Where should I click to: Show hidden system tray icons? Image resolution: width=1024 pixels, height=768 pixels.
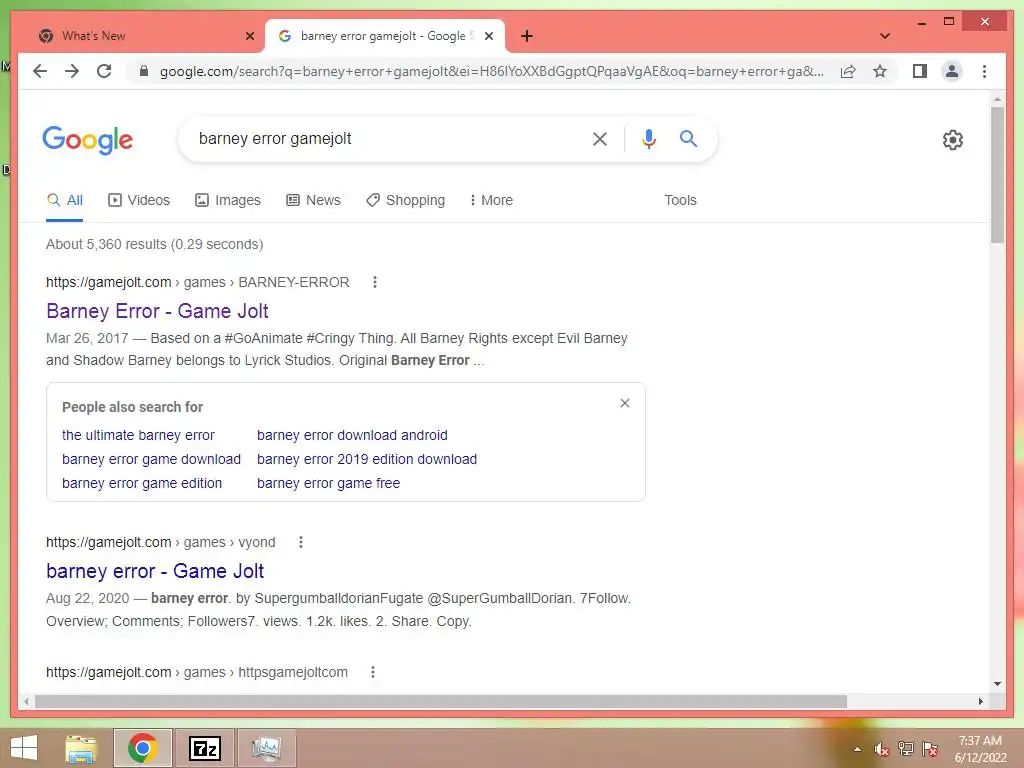coord(857,749)
